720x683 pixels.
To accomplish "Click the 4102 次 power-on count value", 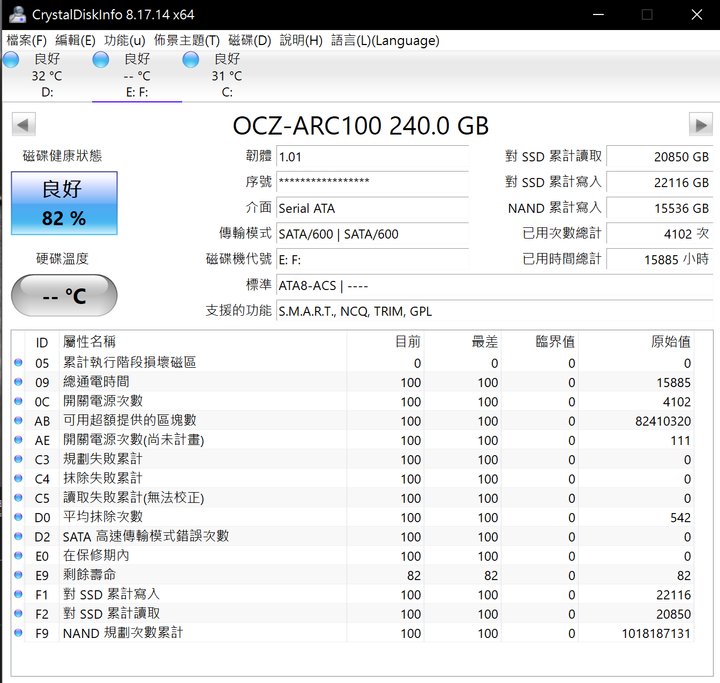I will tap(660, 234).
